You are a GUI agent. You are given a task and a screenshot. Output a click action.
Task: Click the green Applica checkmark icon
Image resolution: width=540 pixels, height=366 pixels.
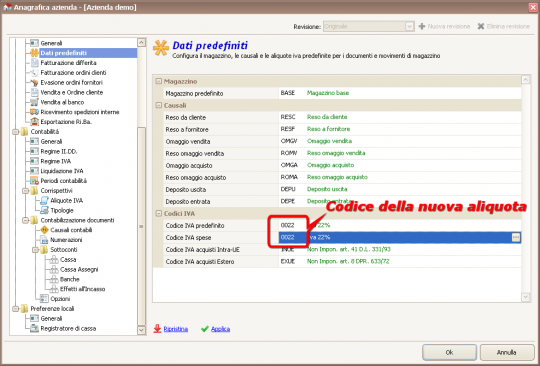pyautogui.click(x=205, y=329)
